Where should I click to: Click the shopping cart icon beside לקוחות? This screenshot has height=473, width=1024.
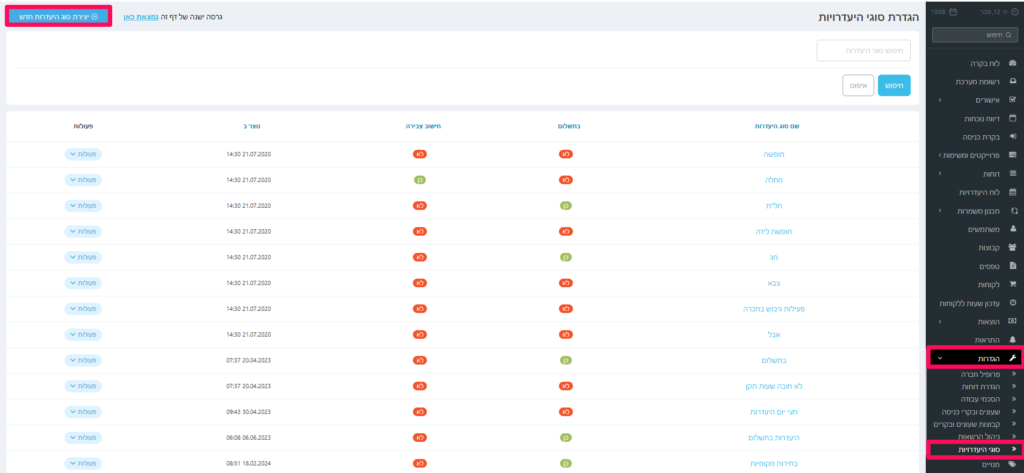pos(1012,284)
